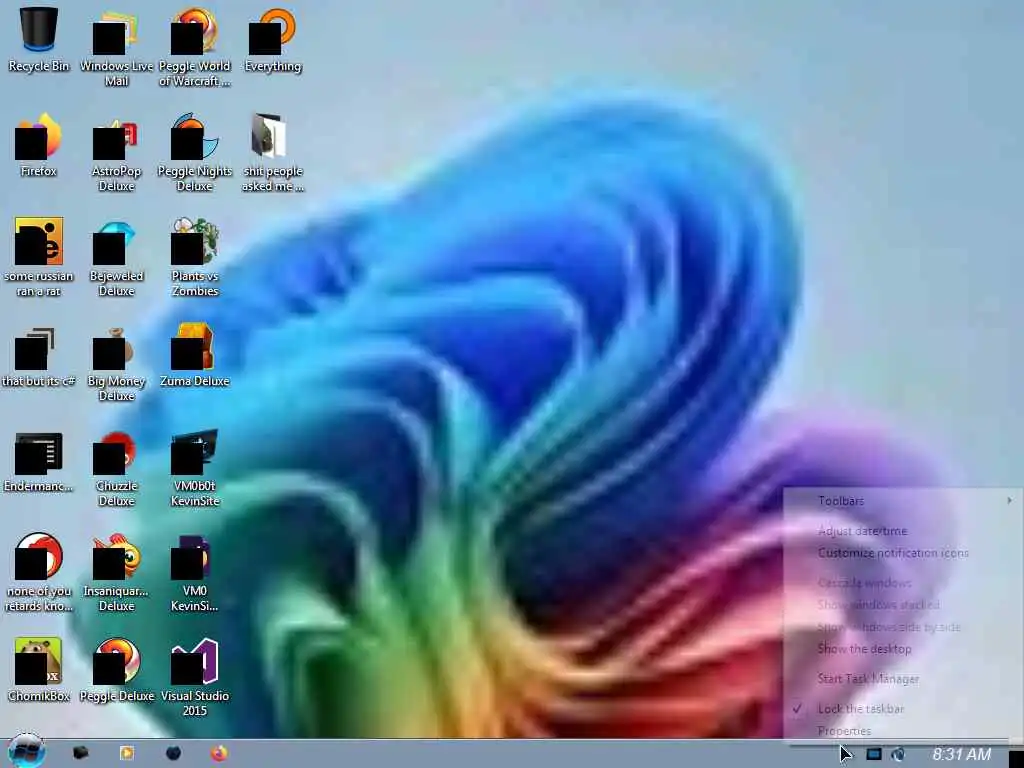Launch Big Money Deluxe
This screenshot has height=768, width=1024.
point(116,363)
